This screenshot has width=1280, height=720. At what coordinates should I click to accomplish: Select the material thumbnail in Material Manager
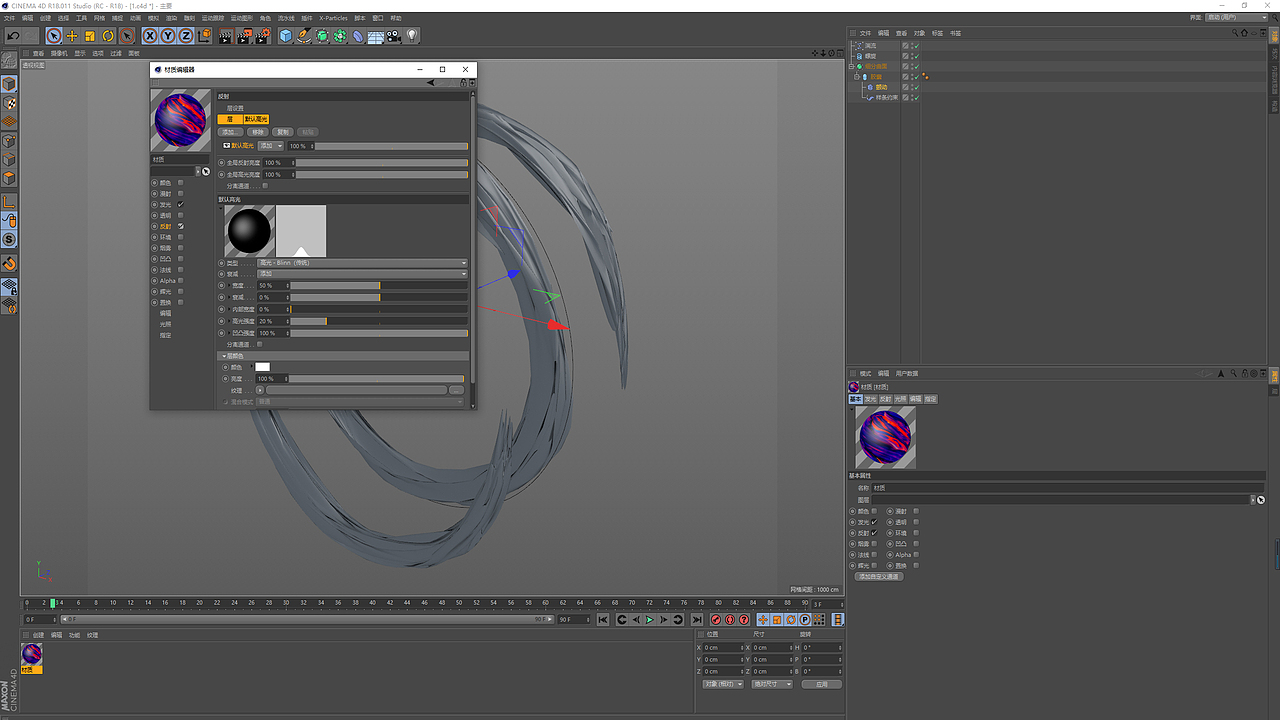tap(32, 654)
